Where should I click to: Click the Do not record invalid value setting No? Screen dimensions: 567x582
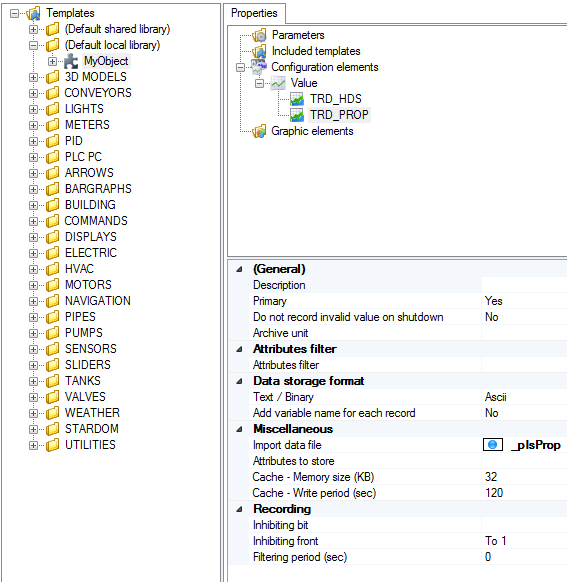coord(492,317)
